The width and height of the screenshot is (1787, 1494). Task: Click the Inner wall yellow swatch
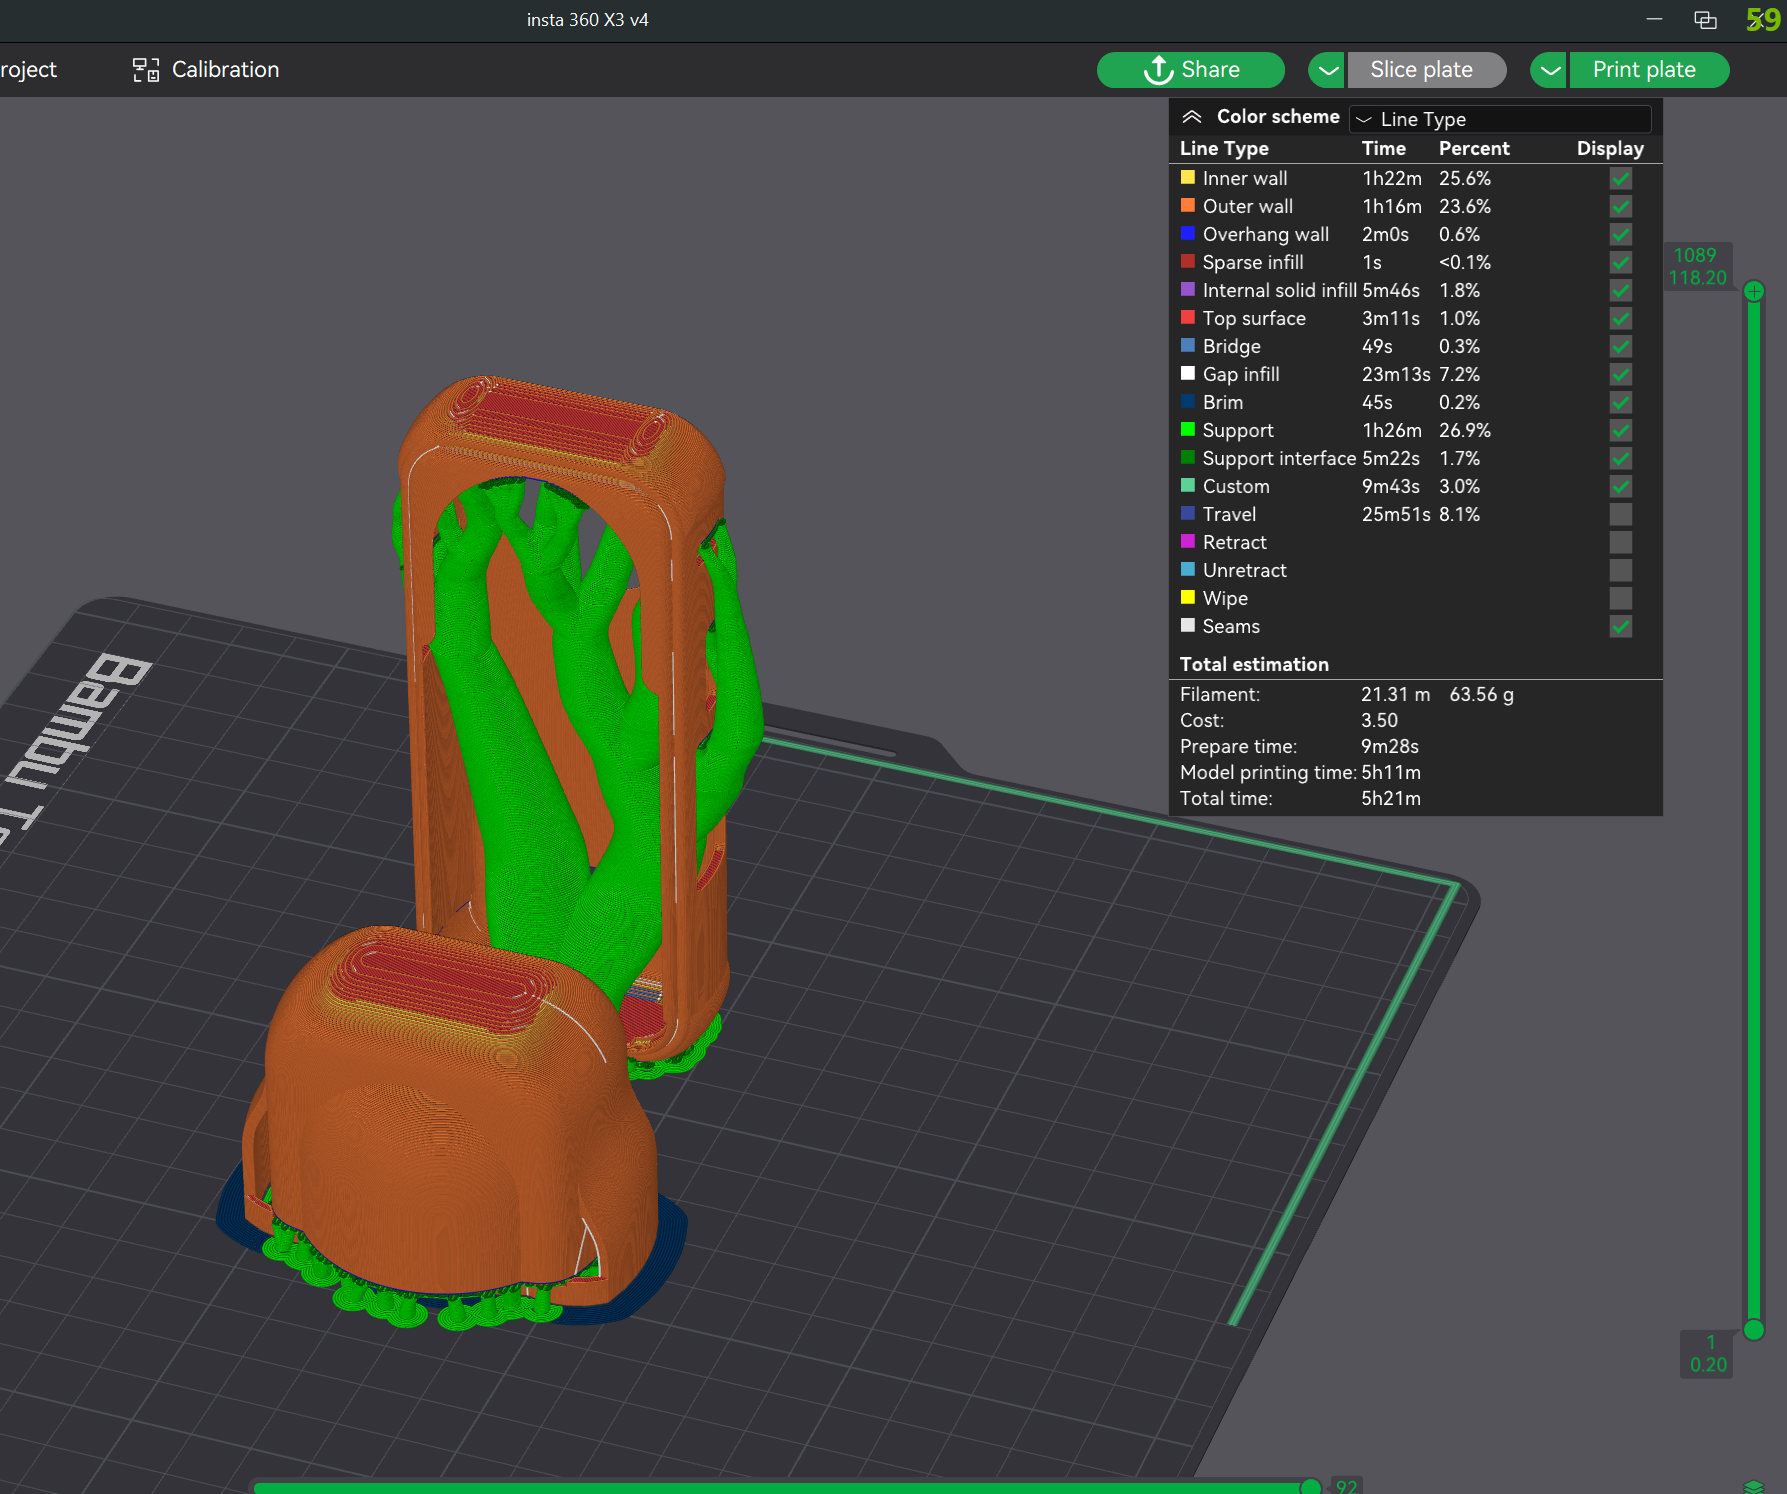point(1188,177)
